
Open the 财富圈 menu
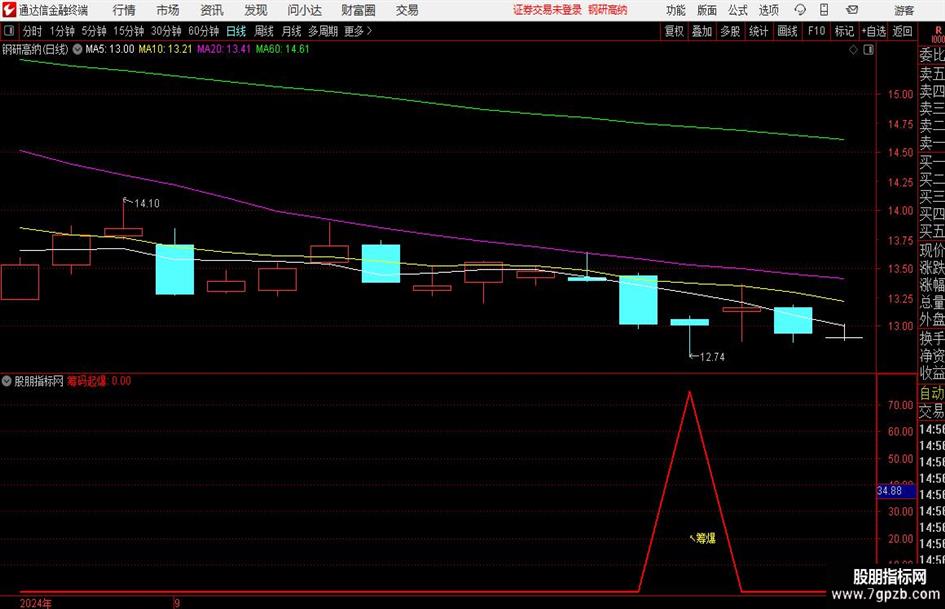[358, 10]
